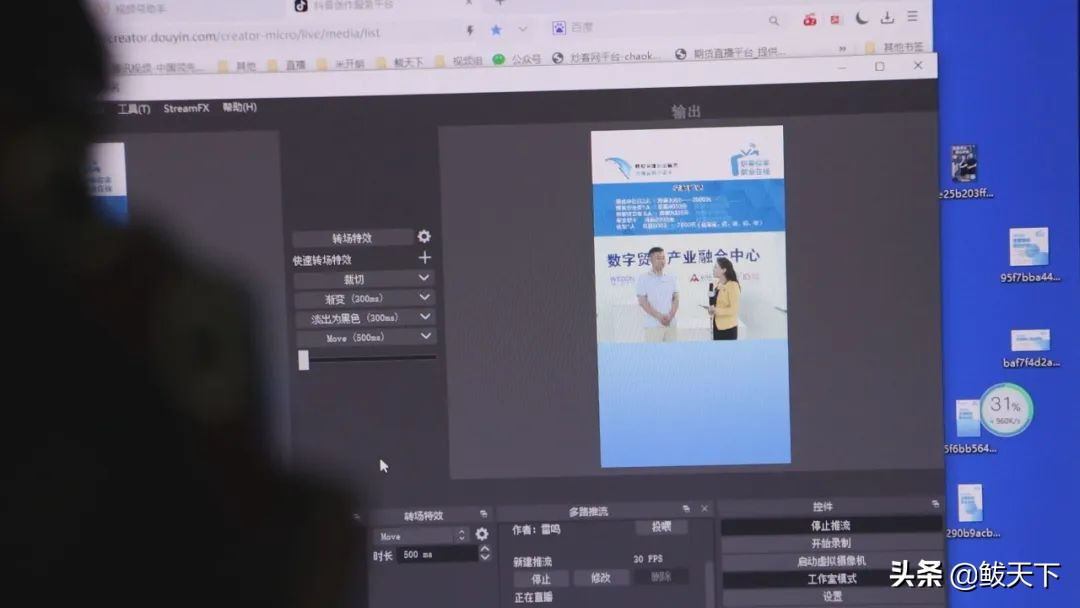Viewport: 1080px width, 608px height.
Task: Open desktop file 290b9acb...
Action: pyautogui.click(x=972, y=512)
